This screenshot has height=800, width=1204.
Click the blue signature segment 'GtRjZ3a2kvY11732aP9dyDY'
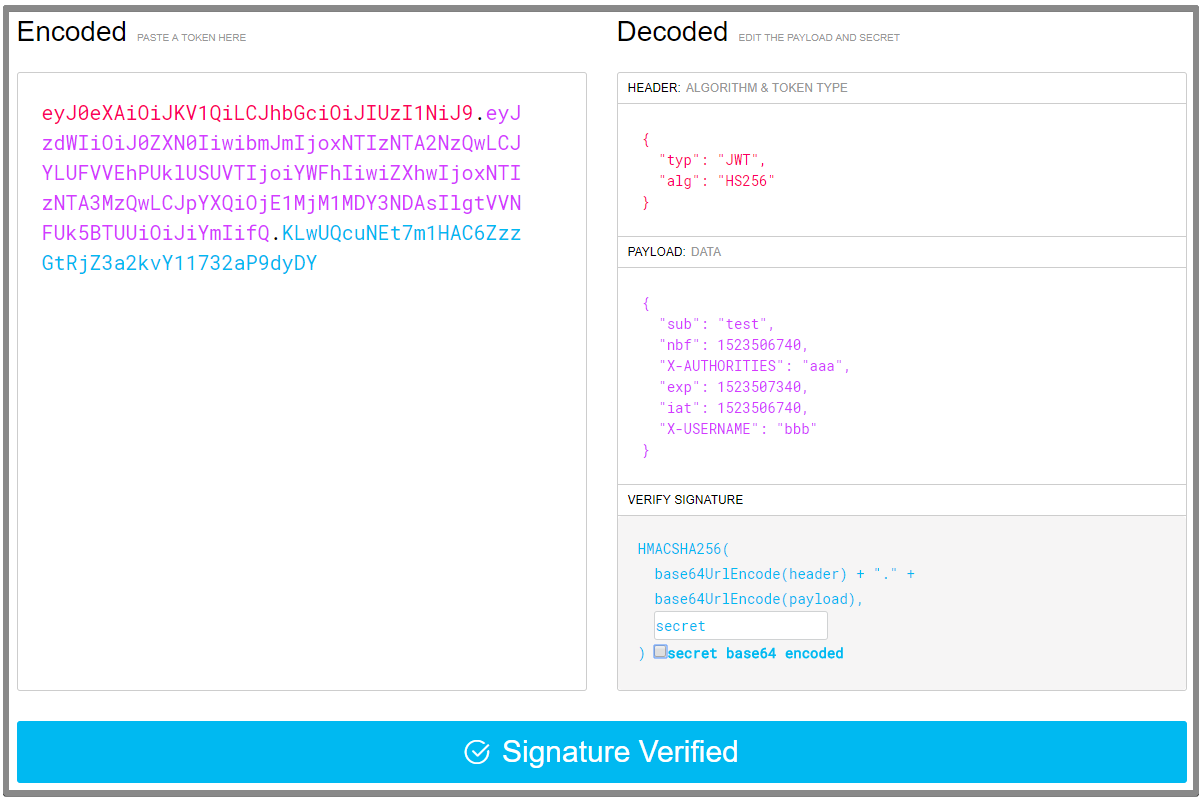(179, 264)
